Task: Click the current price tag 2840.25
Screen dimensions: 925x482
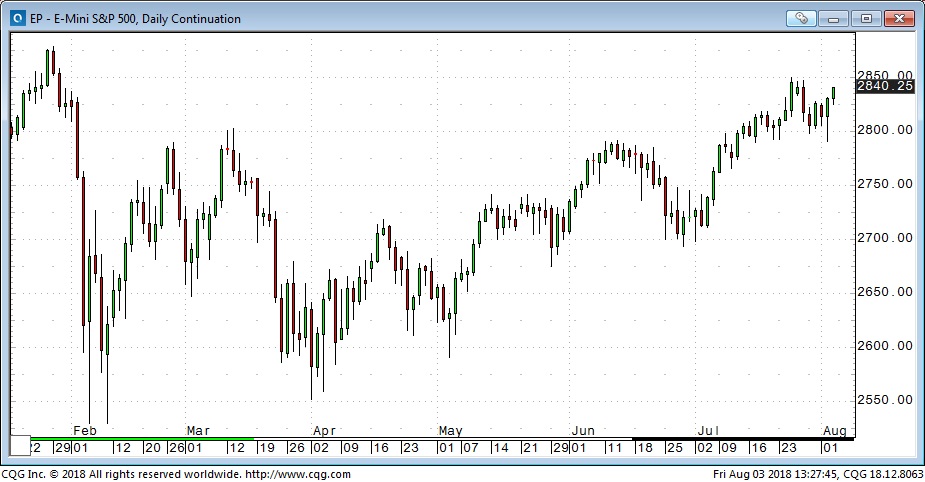Action: (x=885, y=86)
